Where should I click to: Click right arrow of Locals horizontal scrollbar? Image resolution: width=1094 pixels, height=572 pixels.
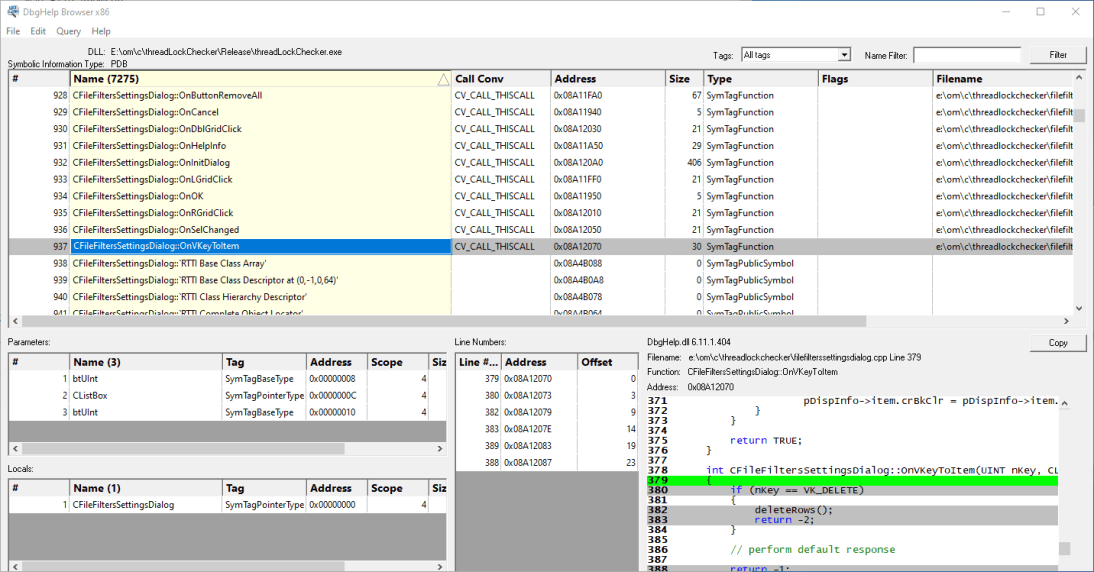point(440,566)
